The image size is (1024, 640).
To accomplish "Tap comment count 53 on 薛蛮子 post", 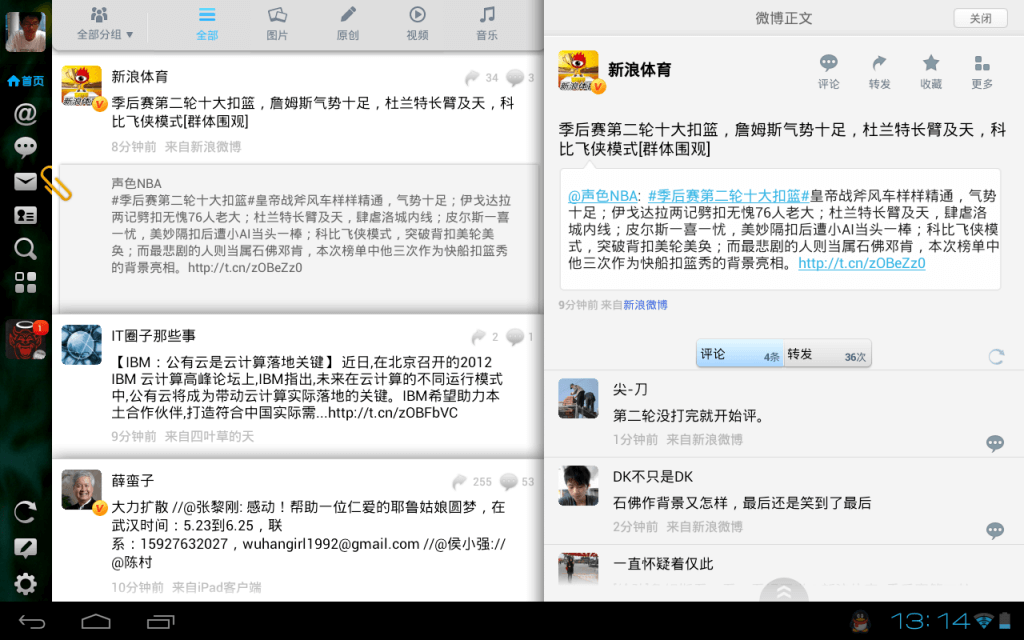I will pyautogui.click(x=517, y=482).
